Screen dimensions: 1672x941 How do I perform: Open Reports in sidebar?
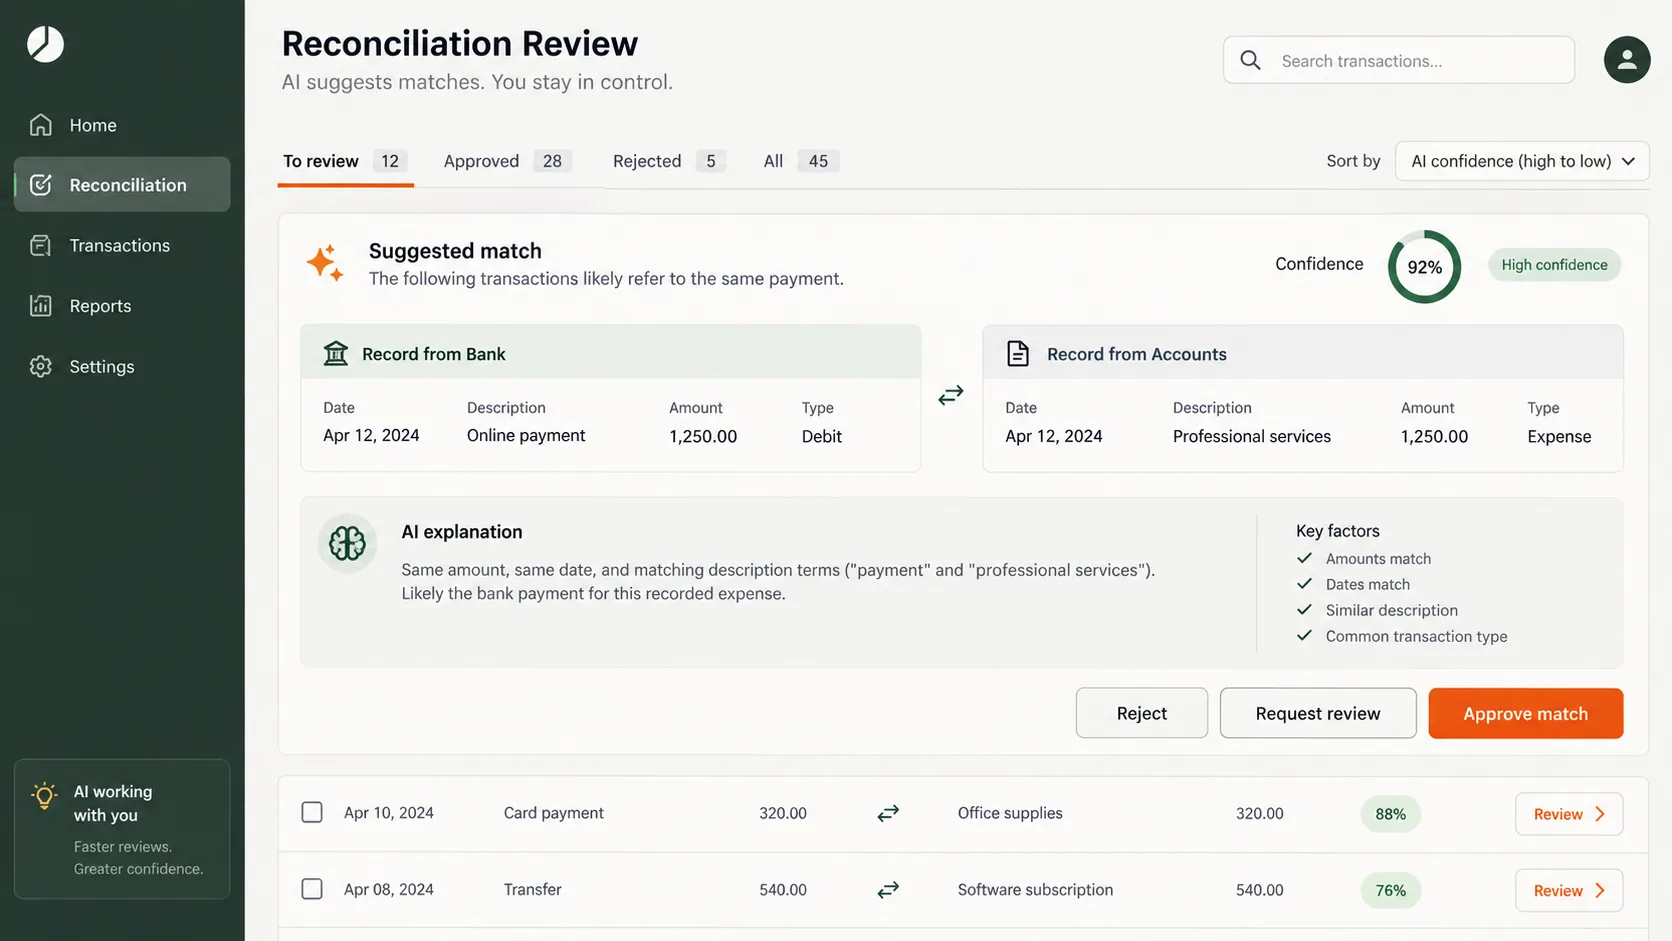122,306
